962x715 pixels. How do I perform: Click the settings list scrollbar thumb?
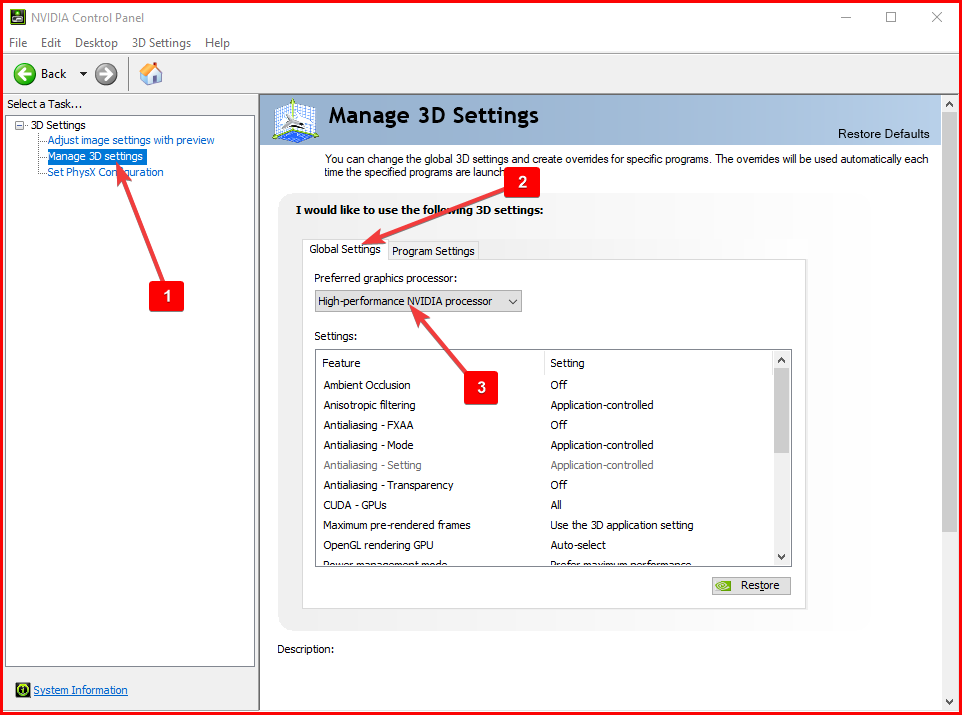[x=781, y=411]
